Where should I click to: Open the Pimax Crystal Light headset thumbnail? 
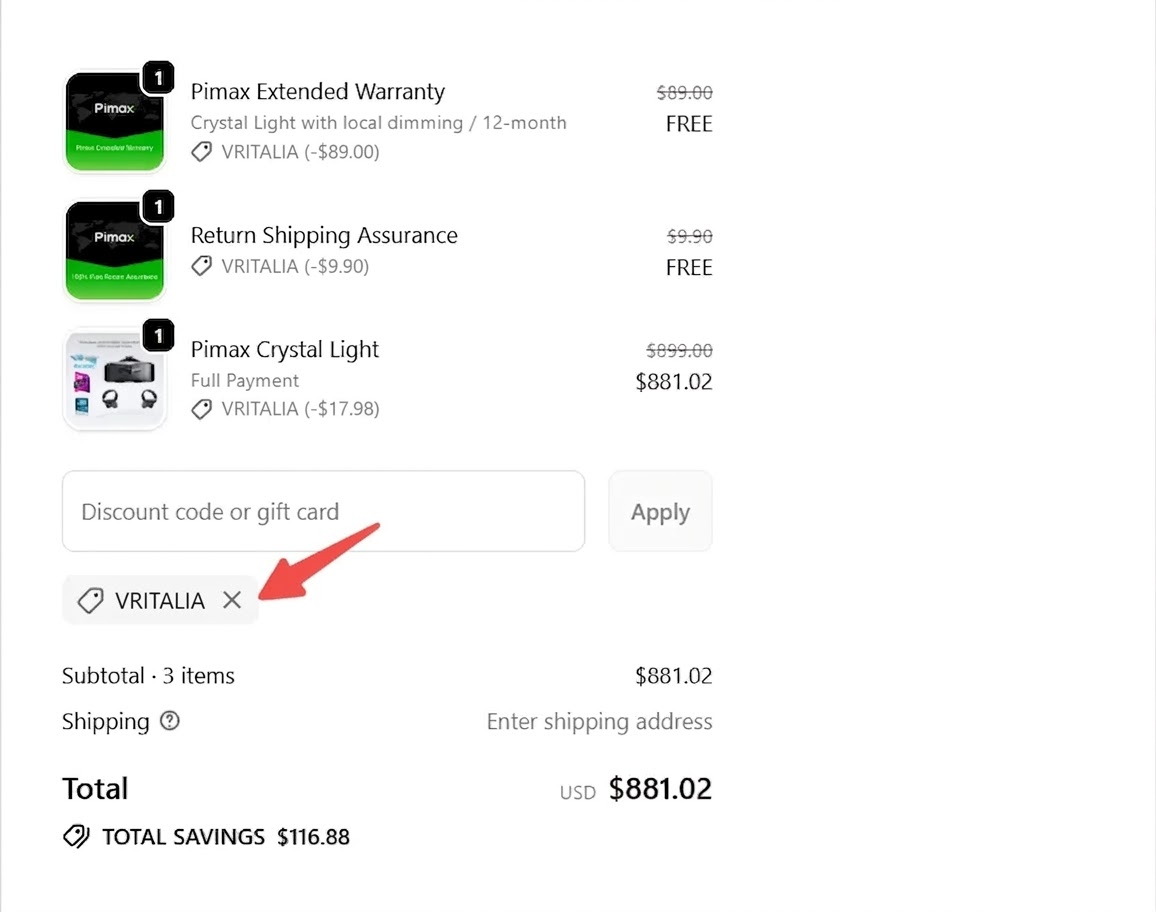(114, 380)
